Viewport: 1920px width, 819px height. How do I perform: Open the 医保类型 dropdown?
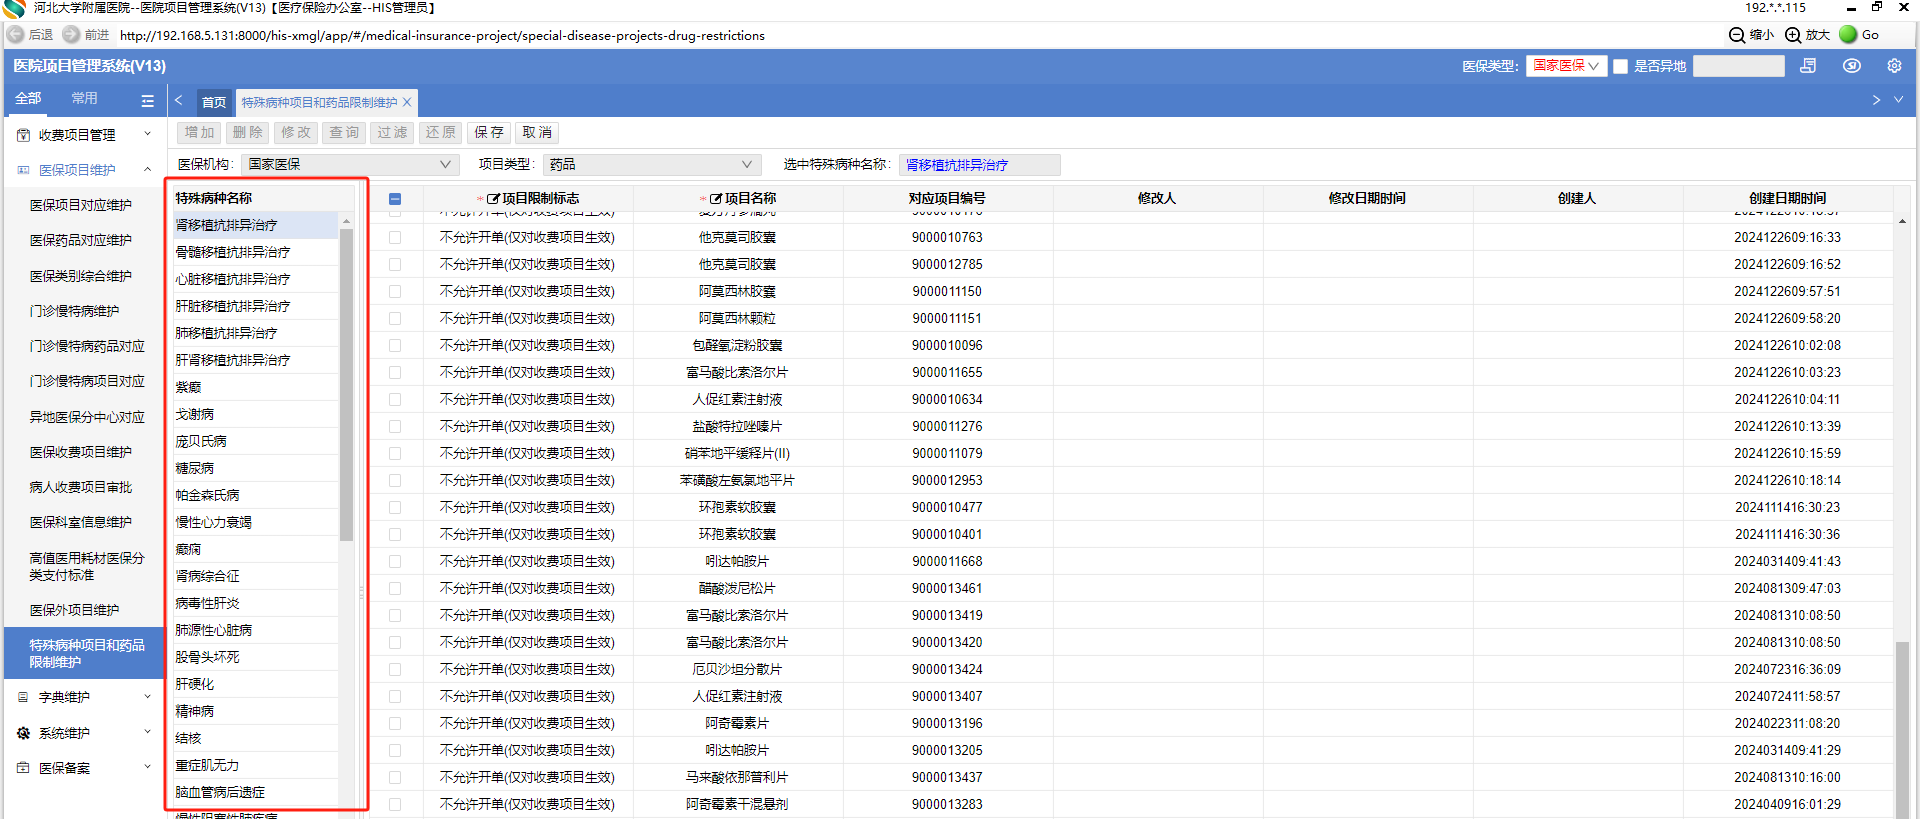pos(1566,66)
